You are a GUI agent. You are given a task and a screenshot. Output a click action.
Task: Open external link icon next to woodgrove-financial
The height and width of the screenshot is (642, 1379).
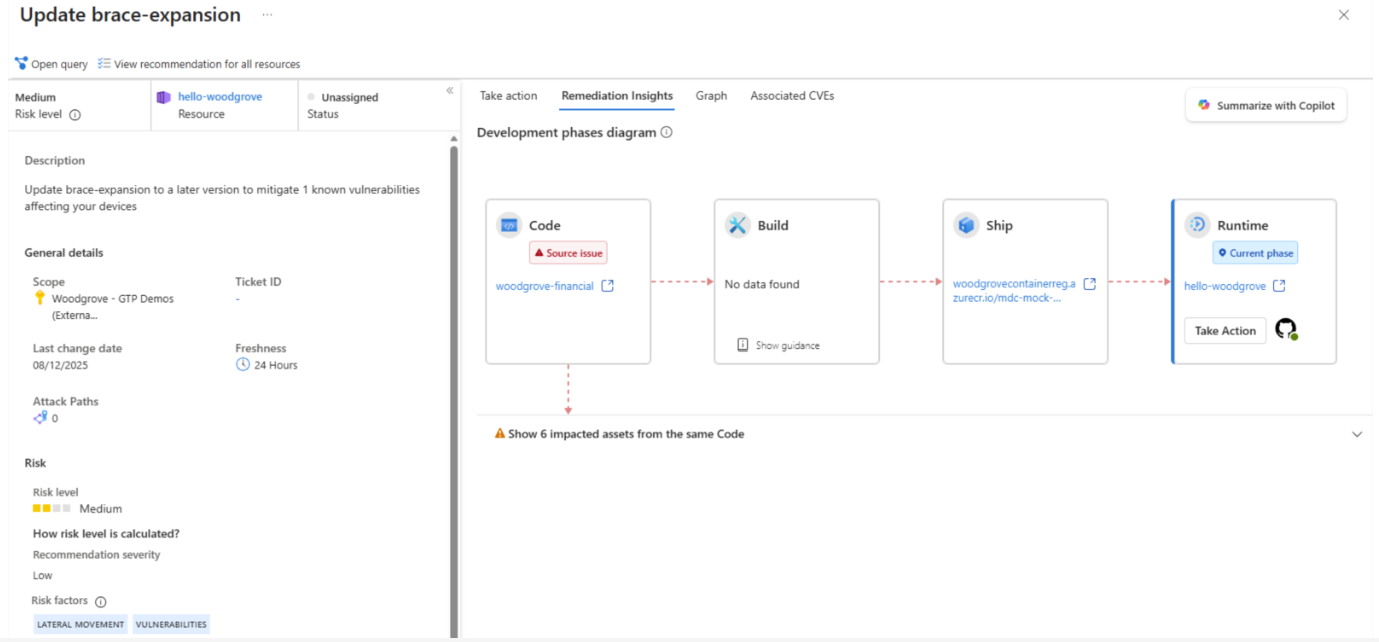(x=607, y=286)
